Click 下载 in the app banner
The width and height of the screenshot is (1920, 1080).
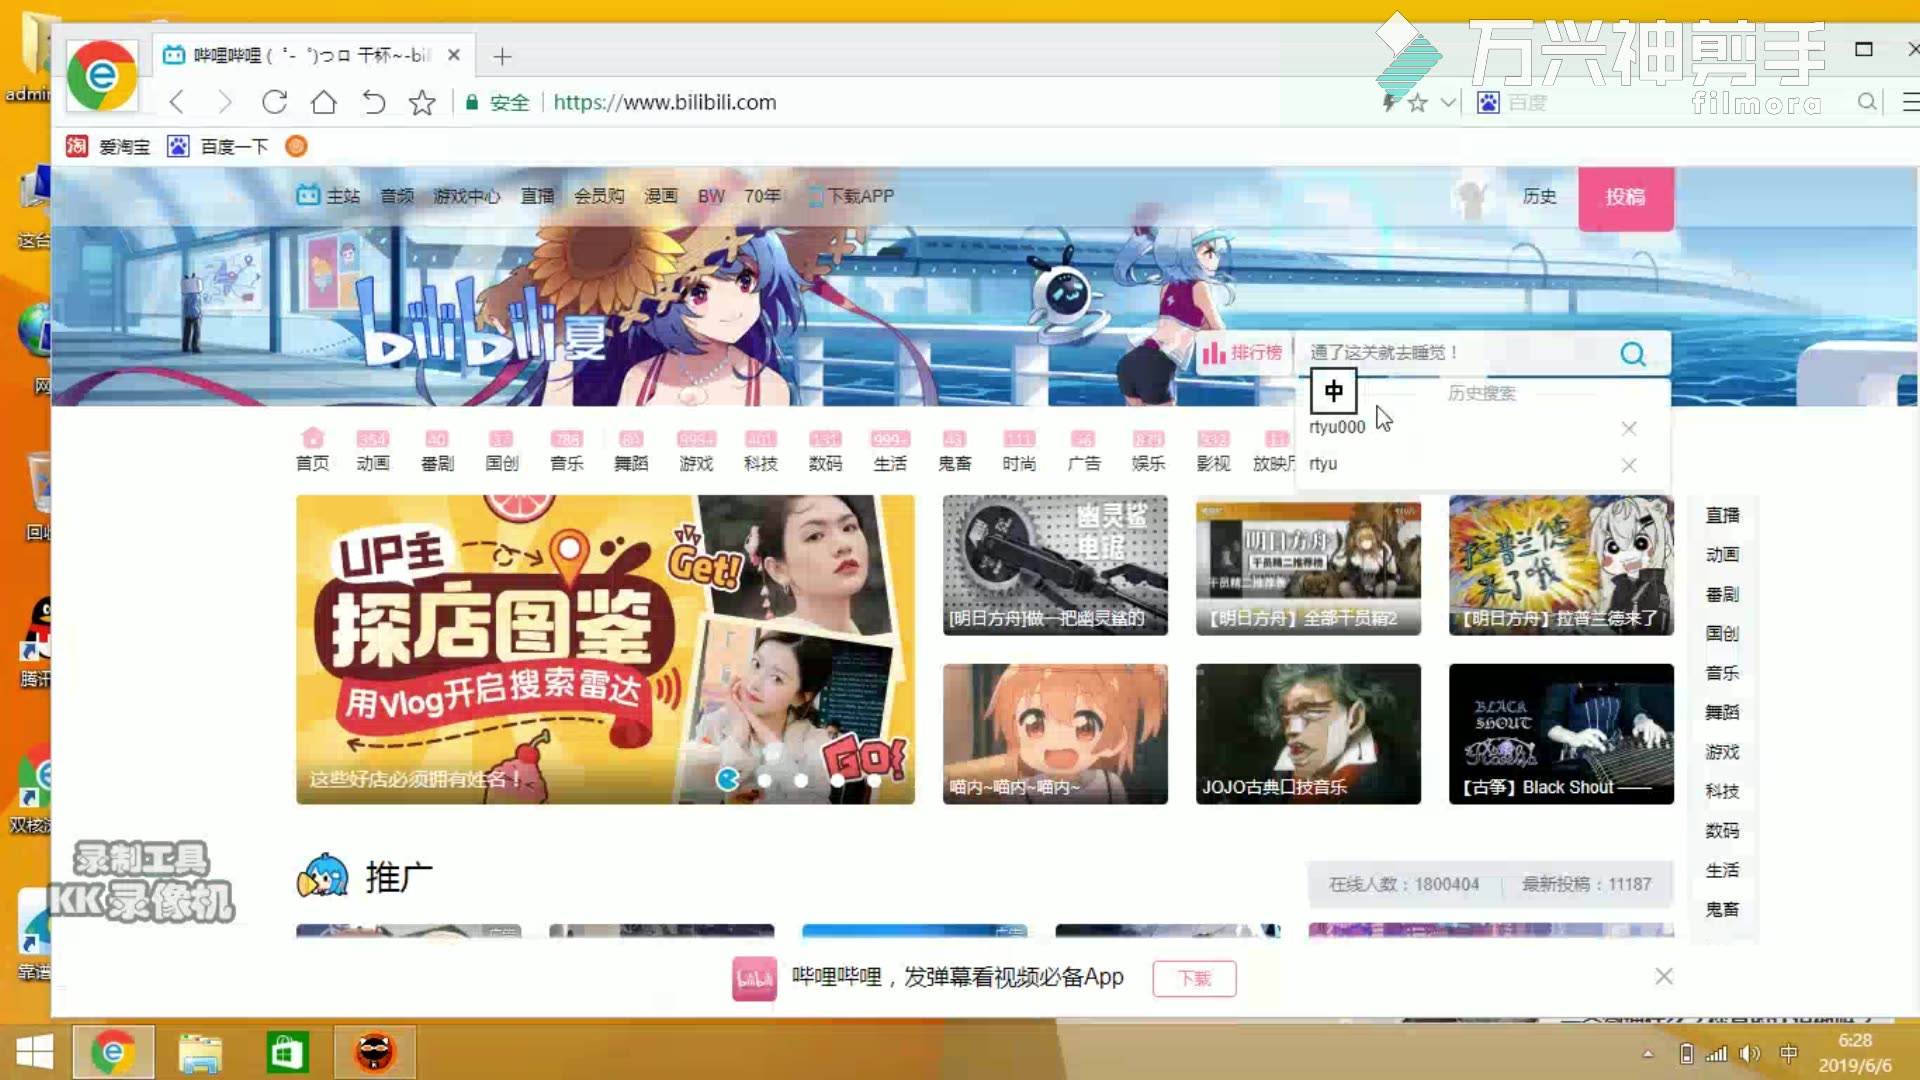pos(1194,978)
